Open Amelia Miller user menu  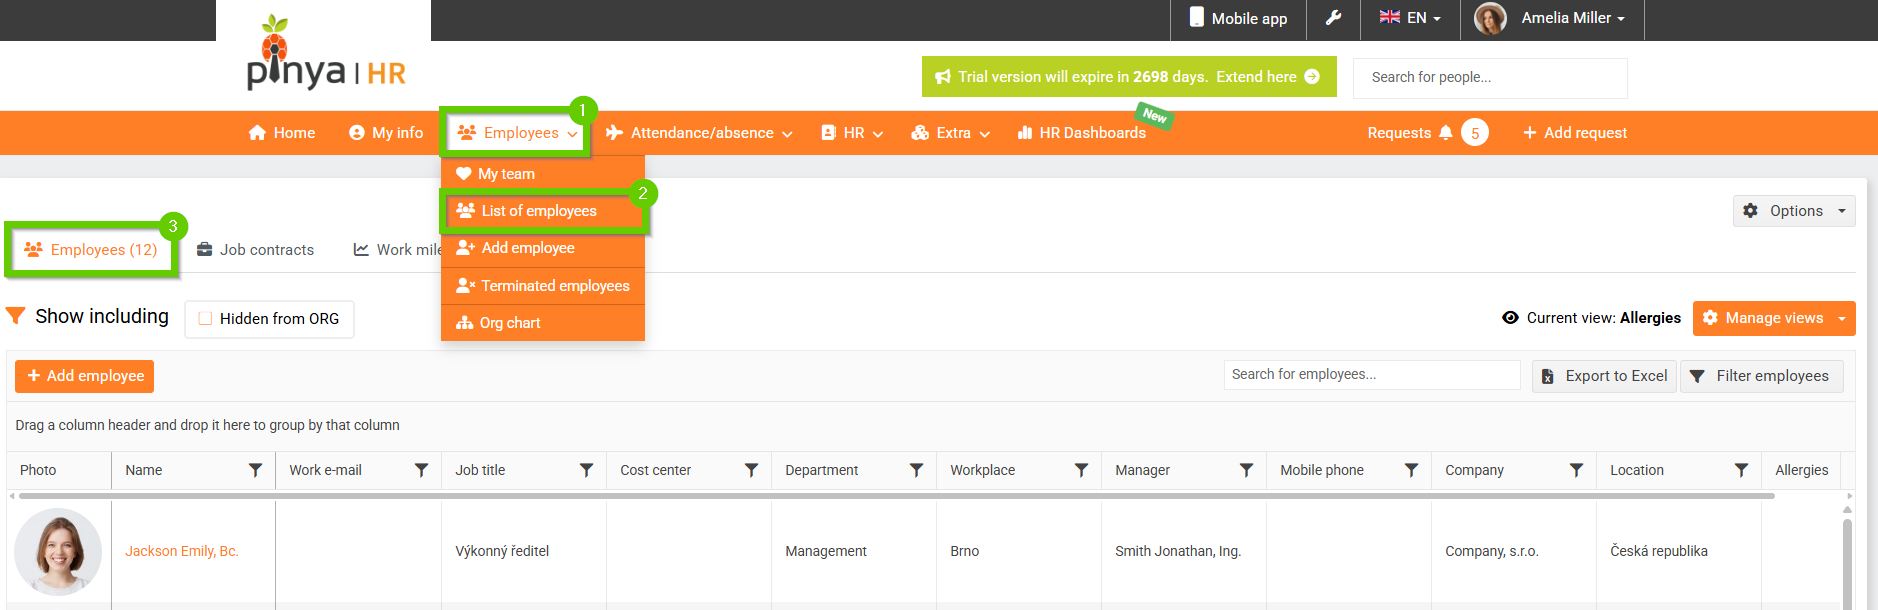[x=1573, y=18]
